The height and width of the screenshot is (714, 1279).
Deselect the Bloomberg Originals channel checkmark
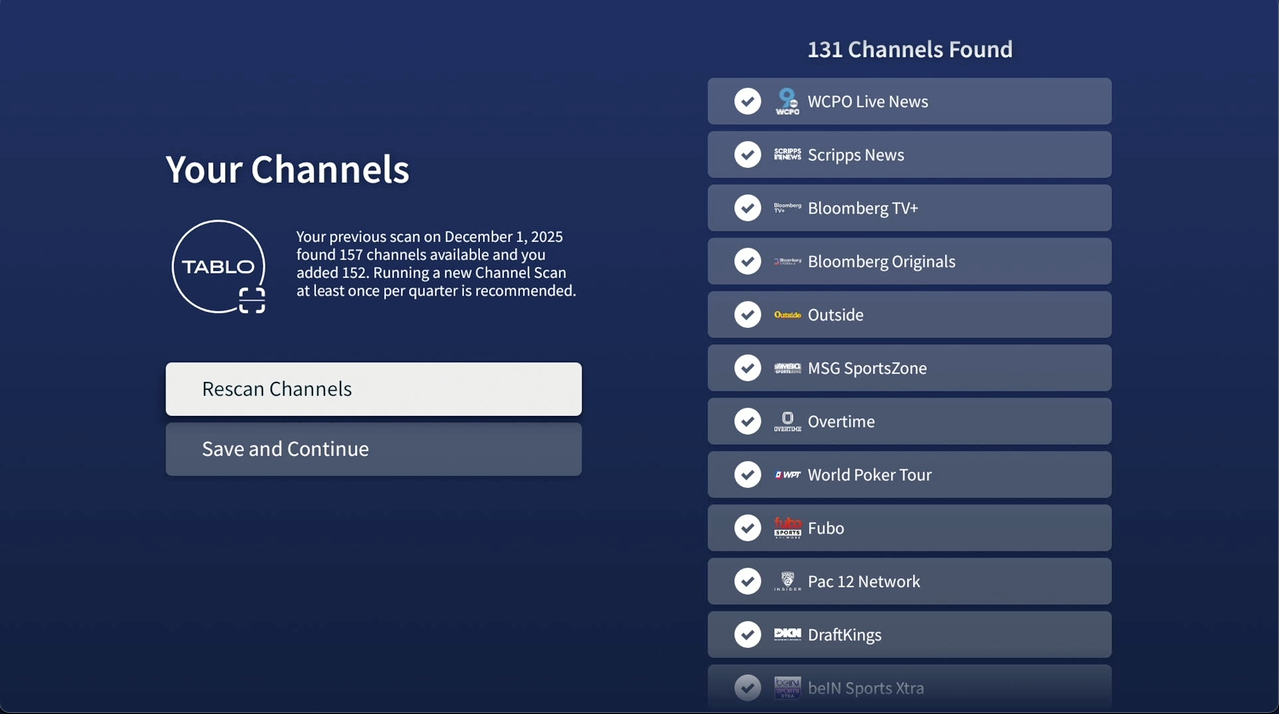coord(747,261)
